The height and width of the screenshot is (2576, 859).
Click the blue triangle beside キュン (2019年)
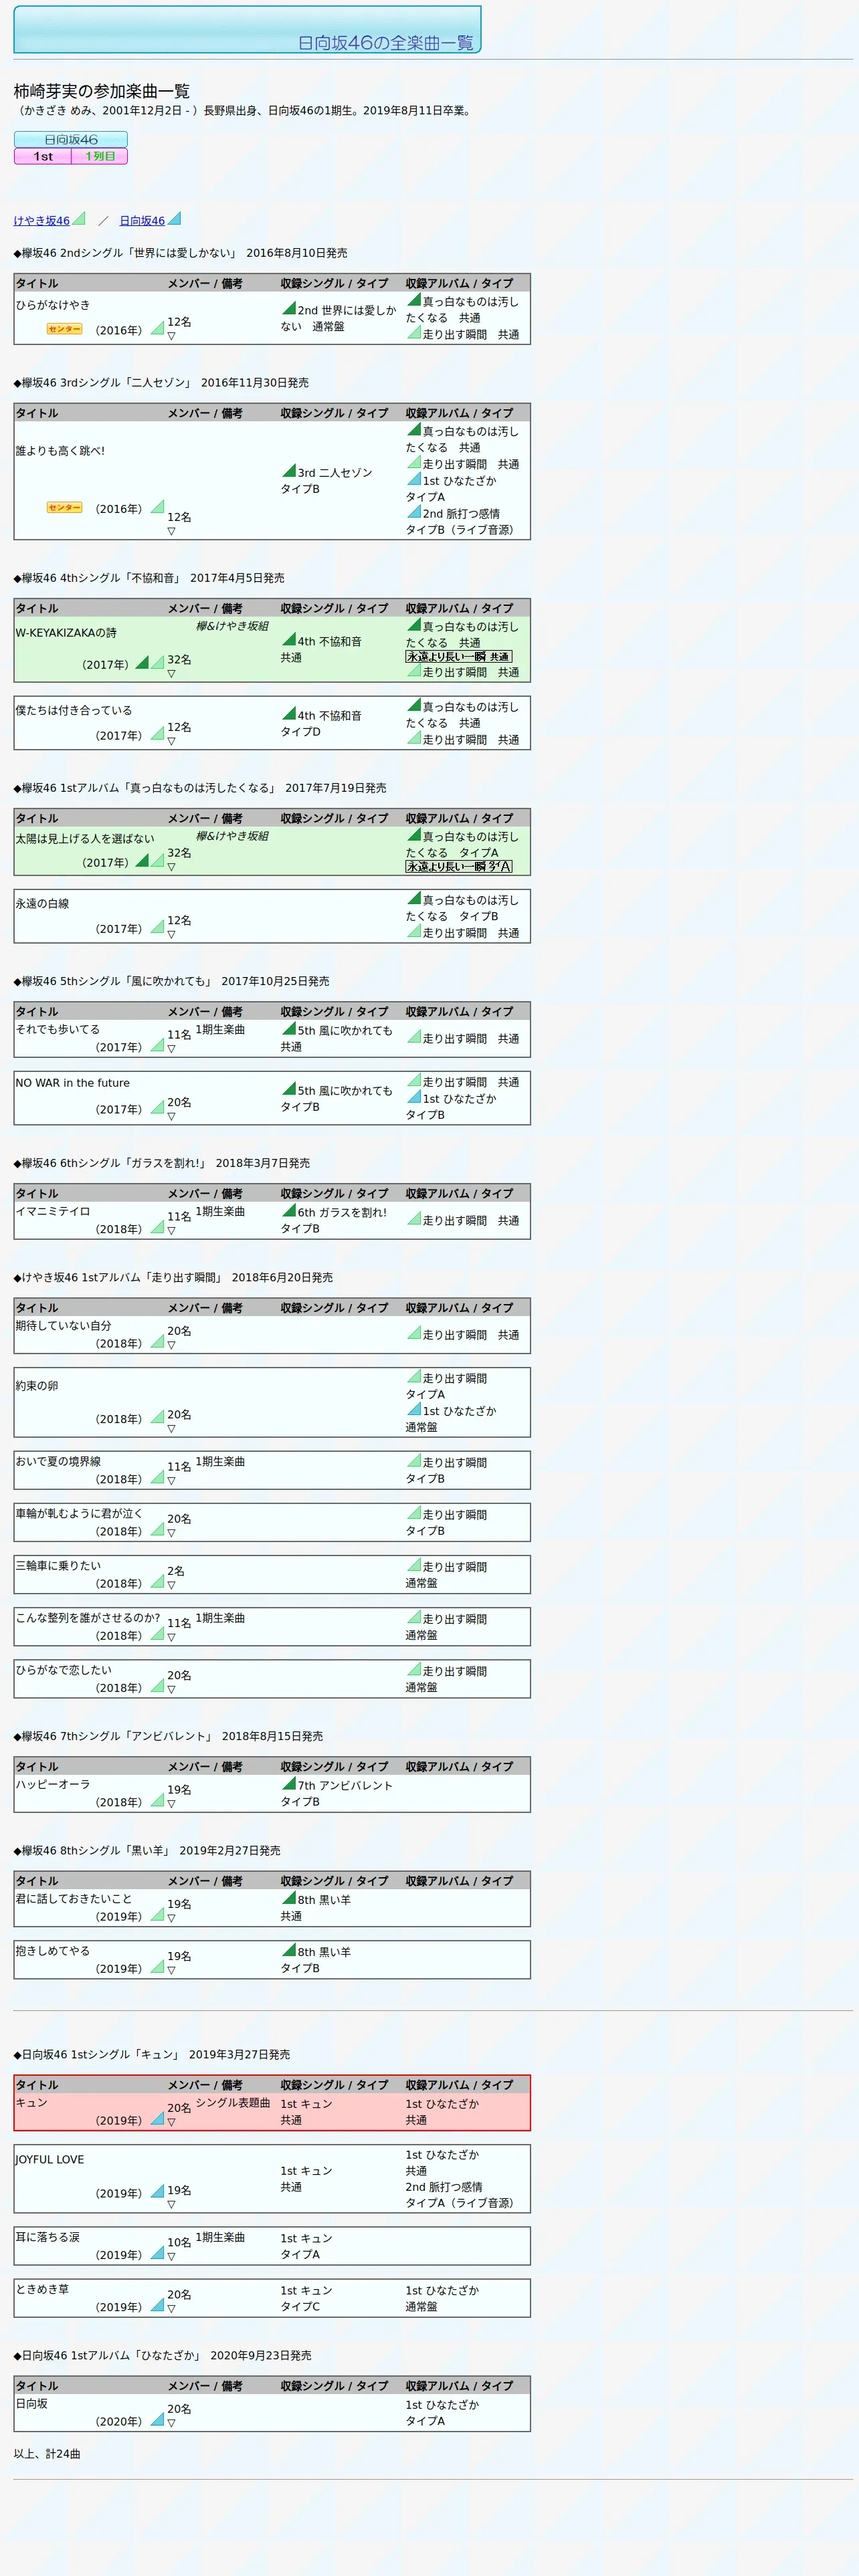157,2118
